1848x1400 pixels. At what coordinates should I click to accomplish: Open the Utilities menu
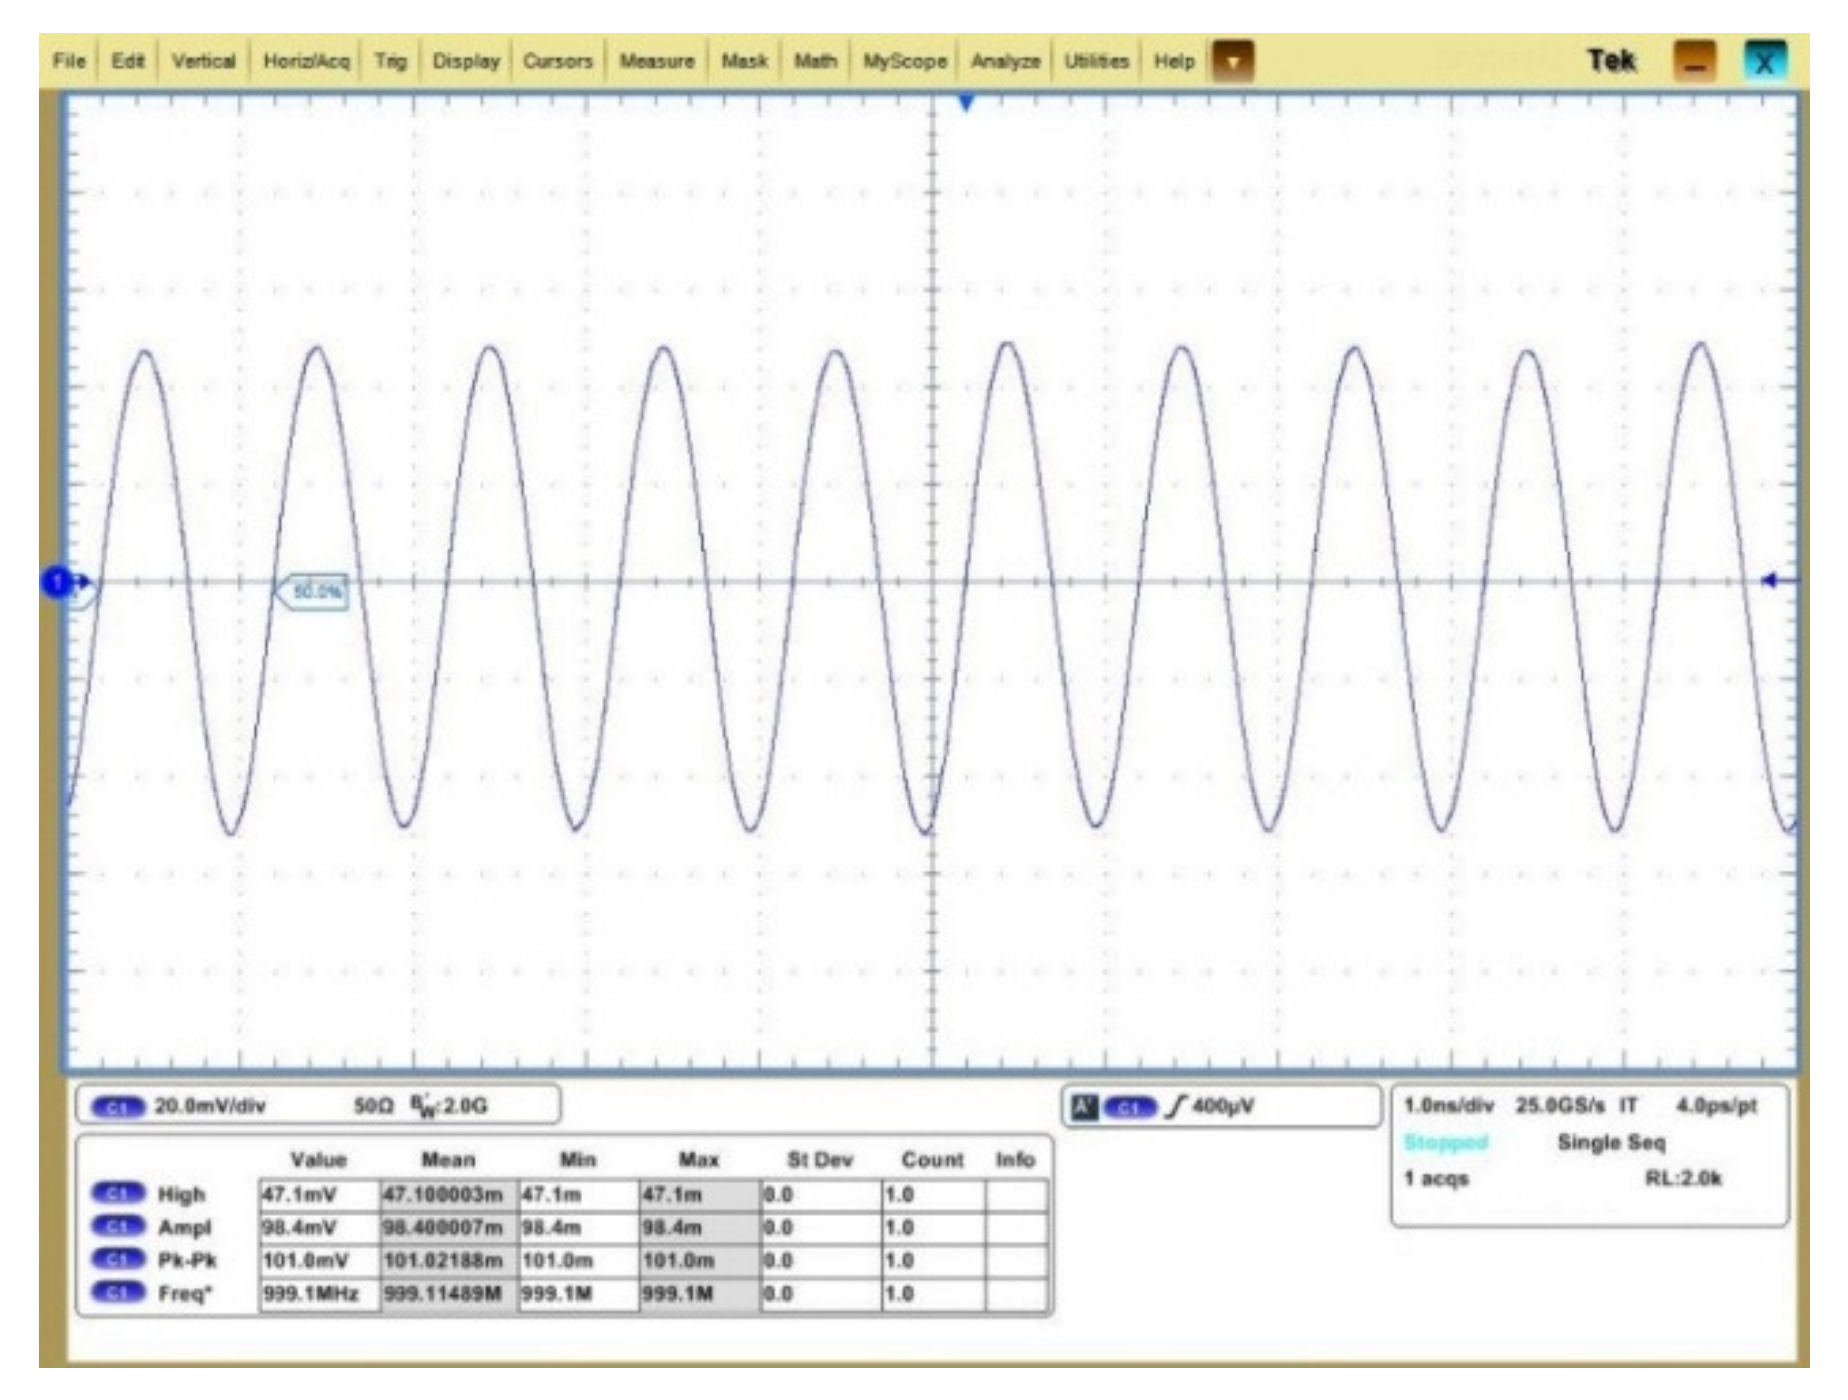(1096, 61)
